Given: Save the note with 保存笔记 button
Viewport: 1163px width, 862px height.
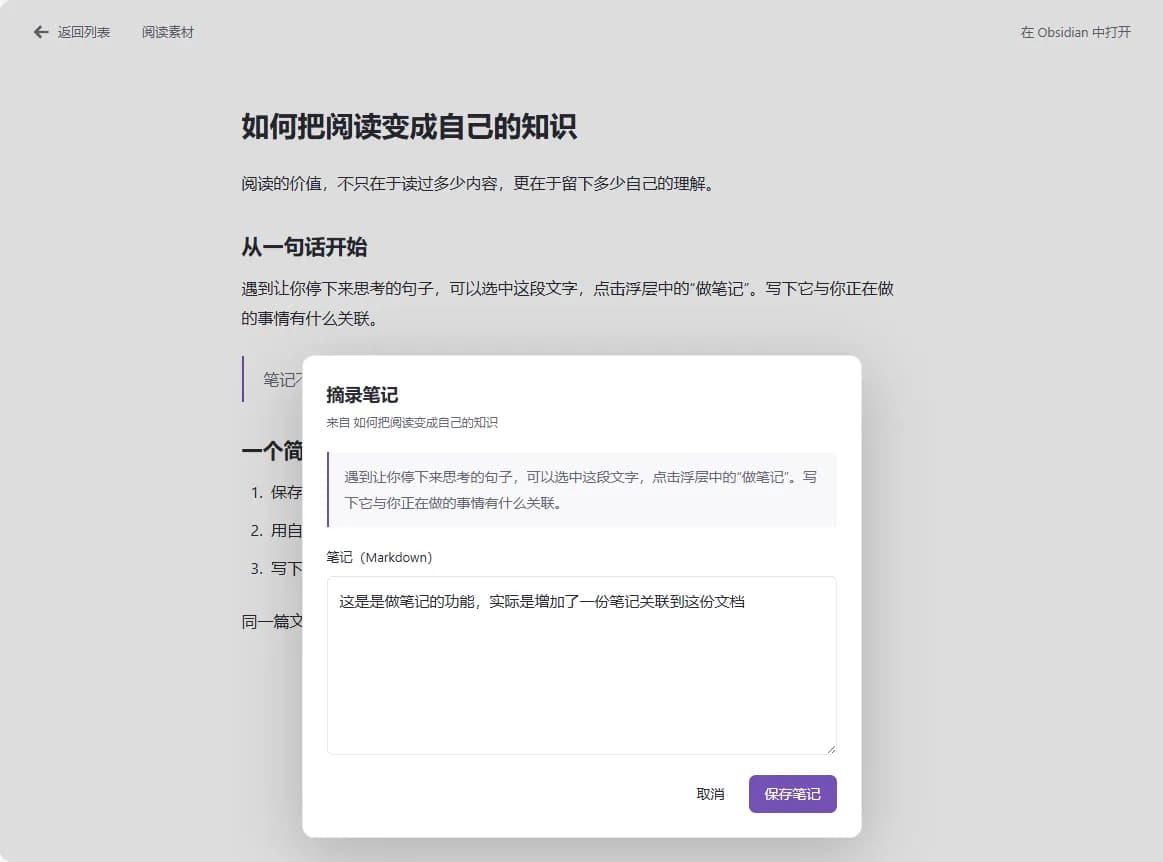Looking at the screenshot, I should tap(792, 794).
